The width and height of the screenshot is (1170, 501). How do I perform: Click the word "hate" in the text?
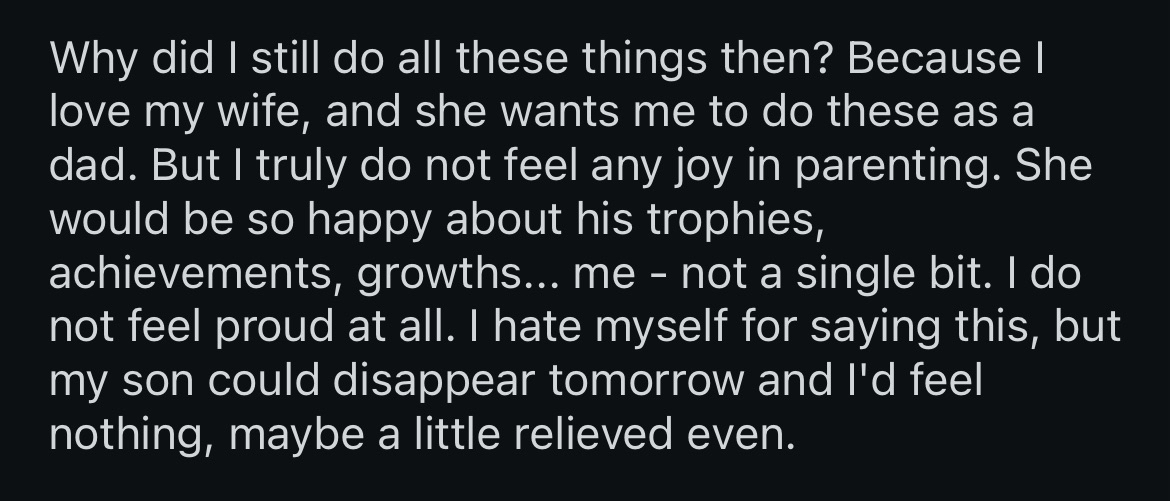[521, 326]
